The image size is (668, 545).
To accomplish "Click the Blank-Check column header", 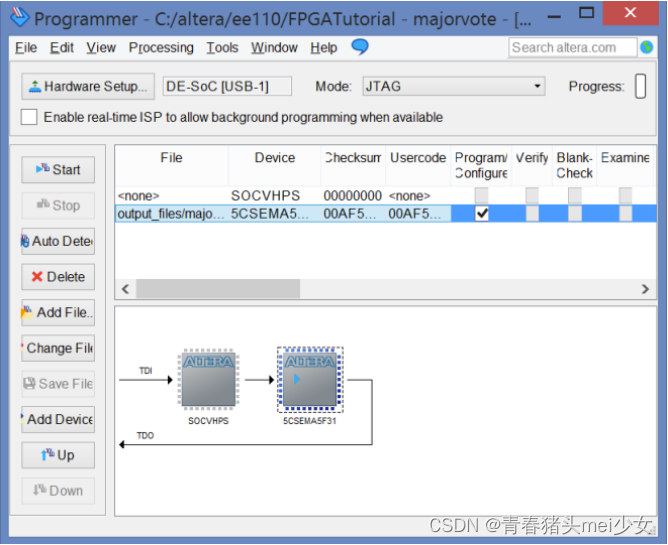I will click(574, 165).
